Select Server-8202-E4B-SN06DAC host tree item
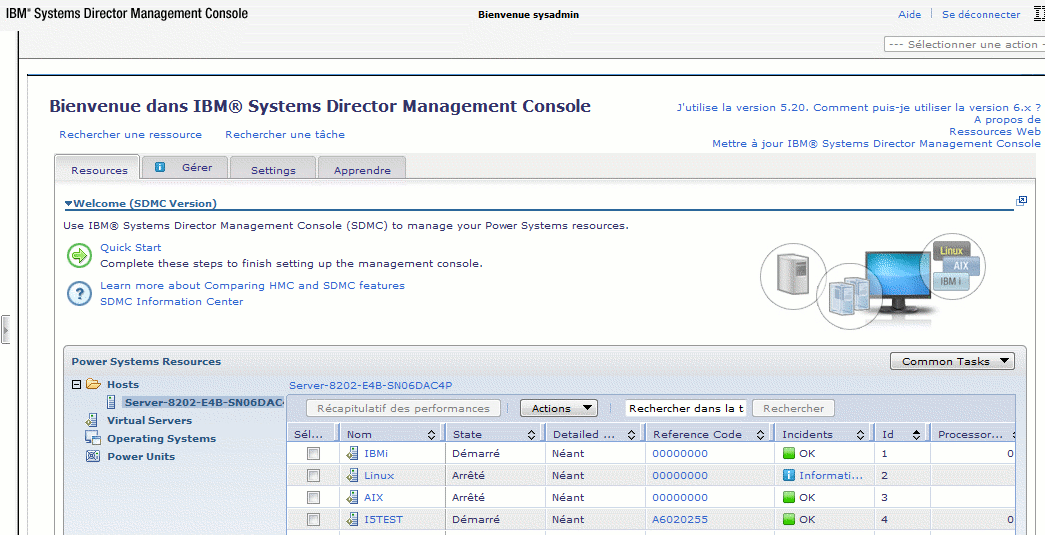Image resolution: width=1045 pixels, height=535 pixels. point(203,402)
